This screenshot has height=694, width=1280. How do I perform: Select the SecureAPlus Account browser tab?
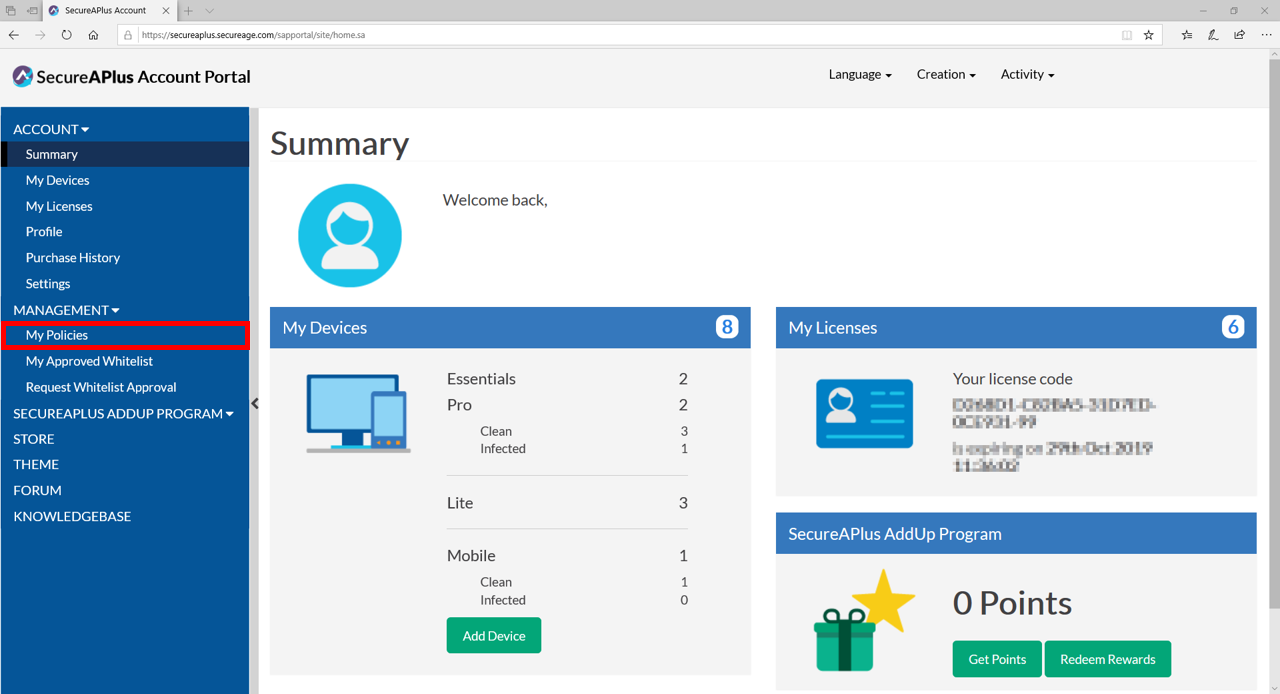105,11
